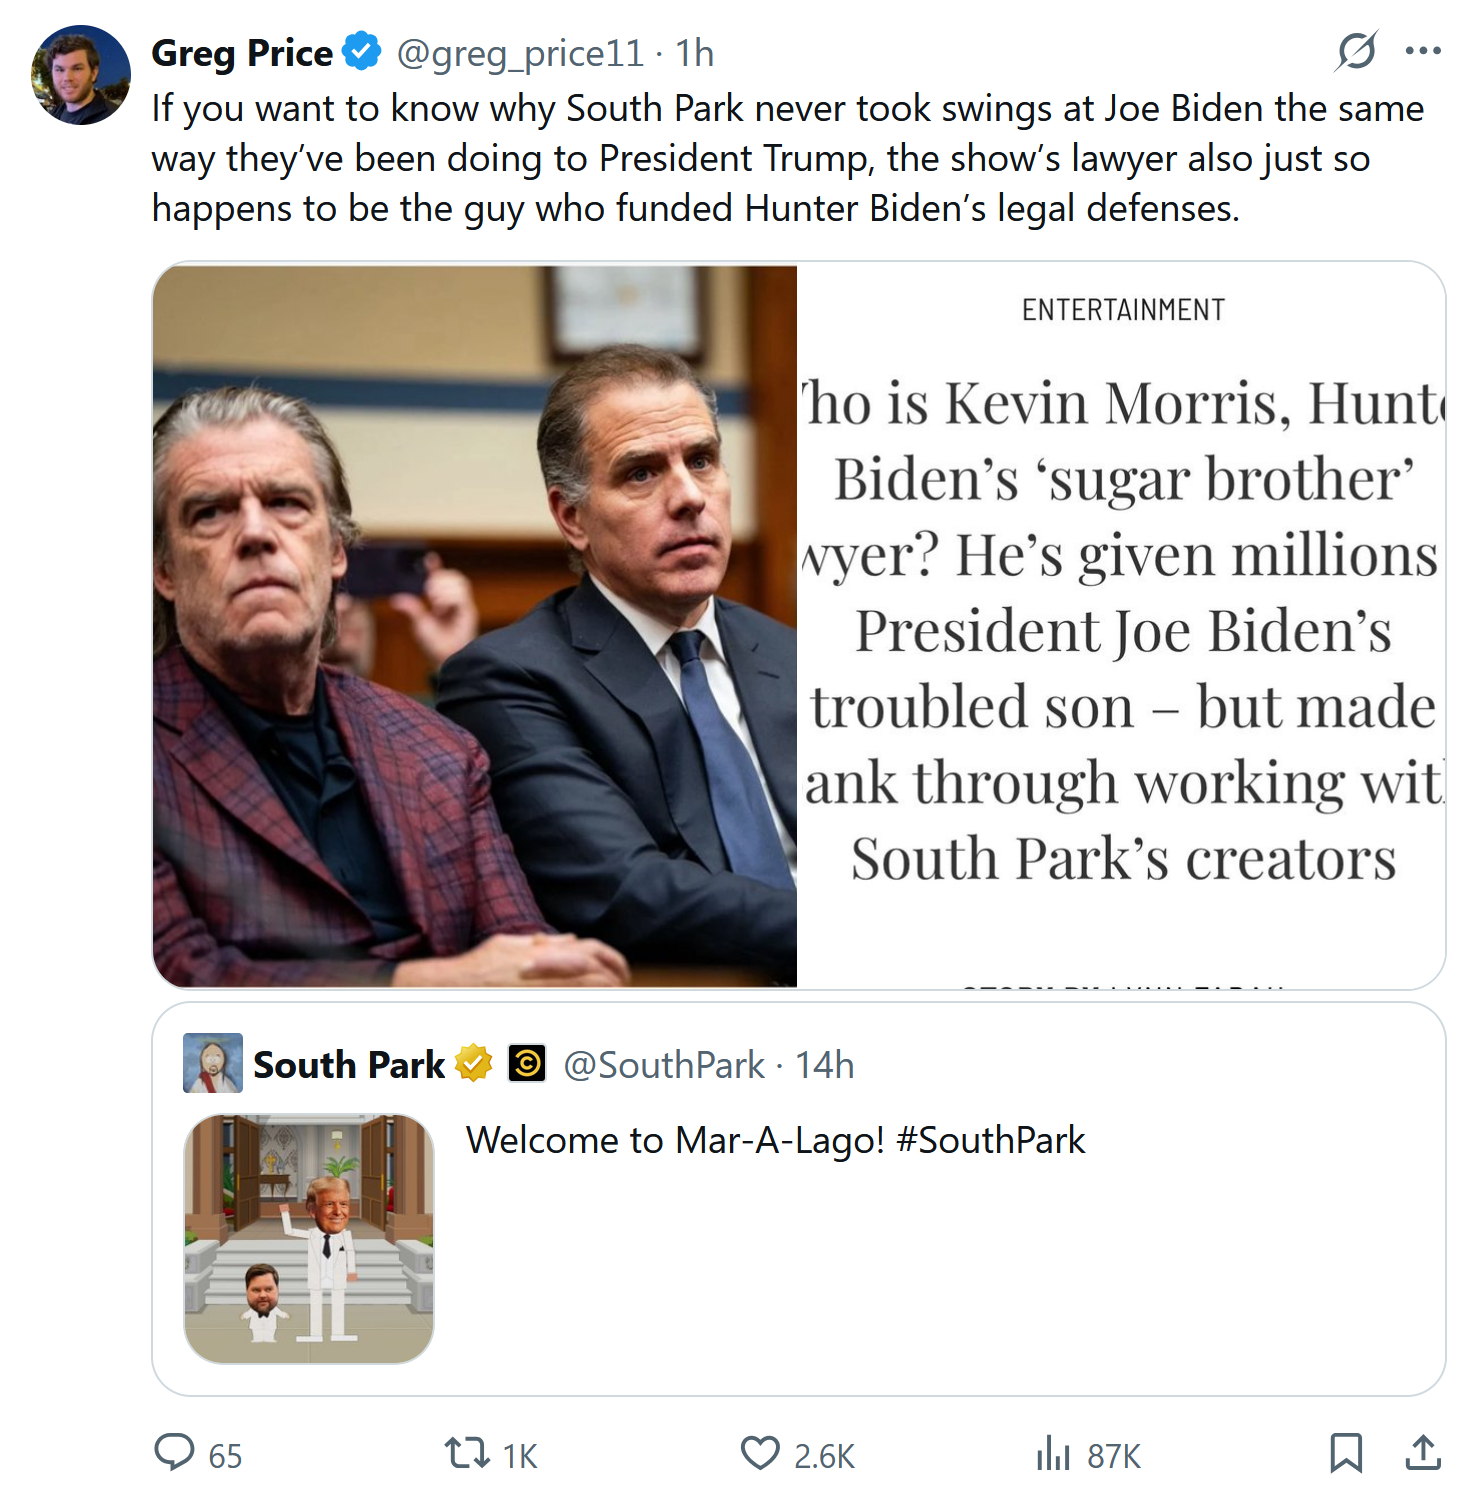Click the South Park account name
Viewport: 1483px width, 1501px height.
(348, 1065)
